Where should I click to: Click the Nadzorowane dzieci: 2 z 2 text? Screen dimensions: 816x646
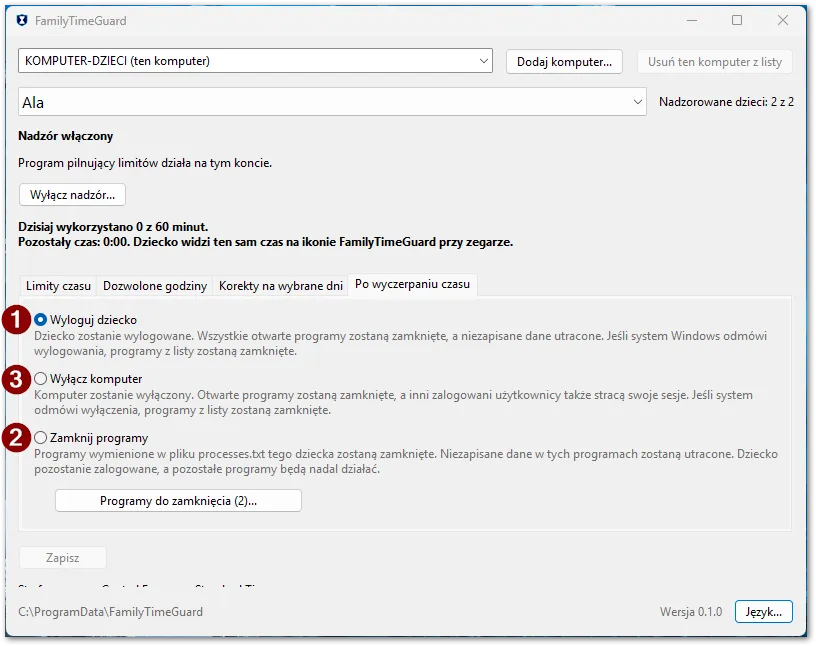[x=726, y=102]
